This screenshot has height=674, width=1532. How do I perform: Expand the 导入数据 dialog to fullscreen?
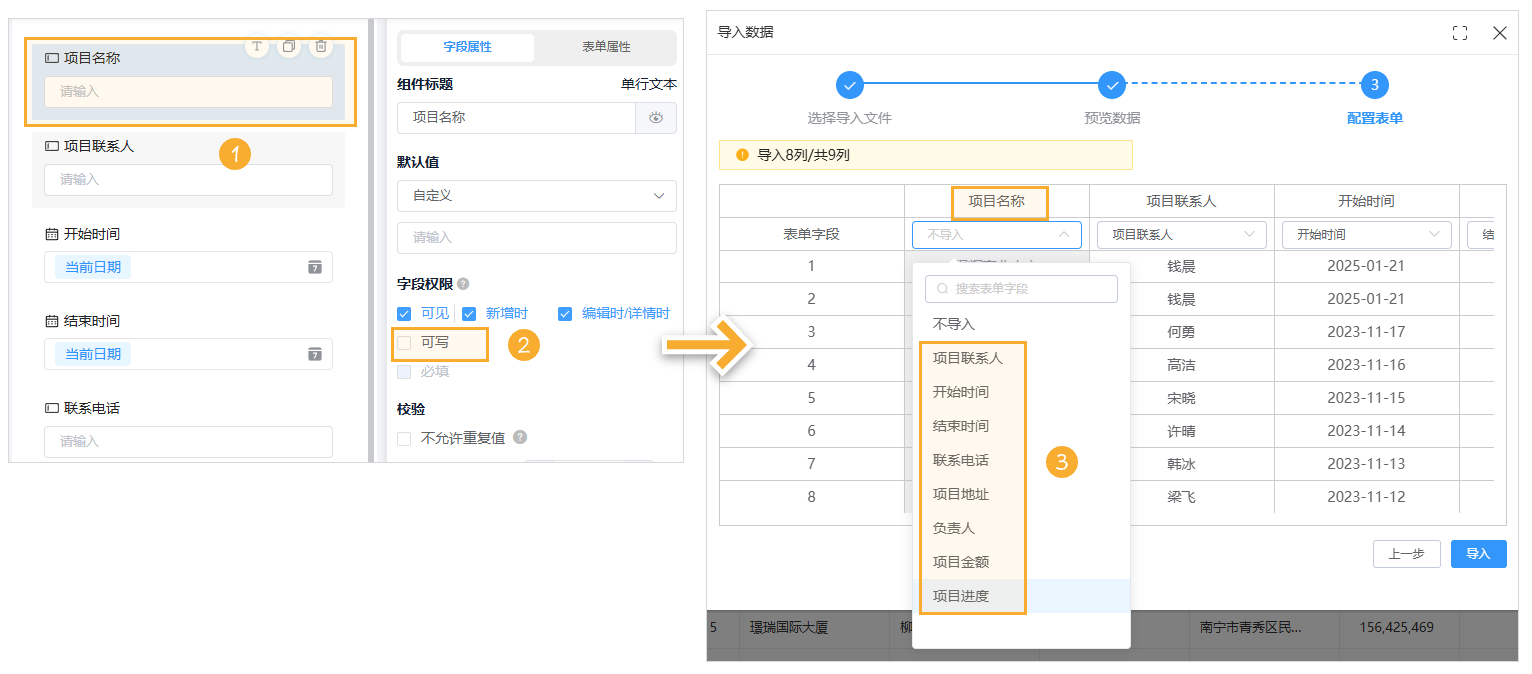(x=1459, y=32)
